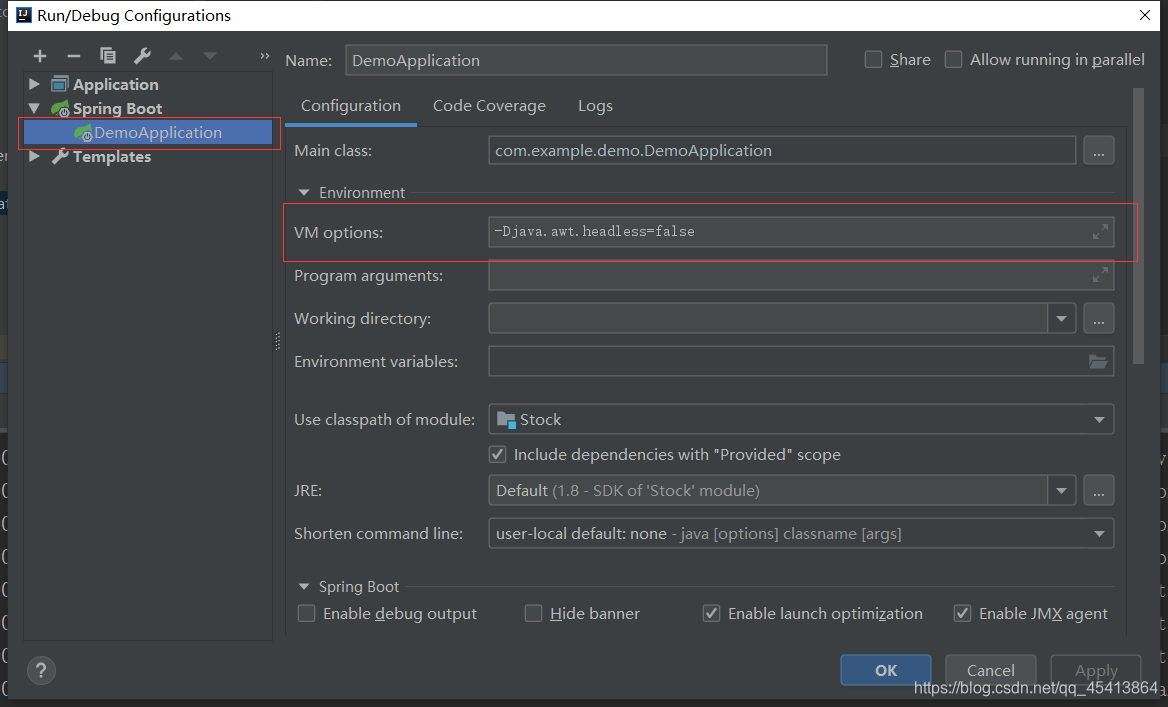Viewport: 1168px width, 707px height.
Task: Browse JRE location with ellipsis button
Action: coord(1099,491)
